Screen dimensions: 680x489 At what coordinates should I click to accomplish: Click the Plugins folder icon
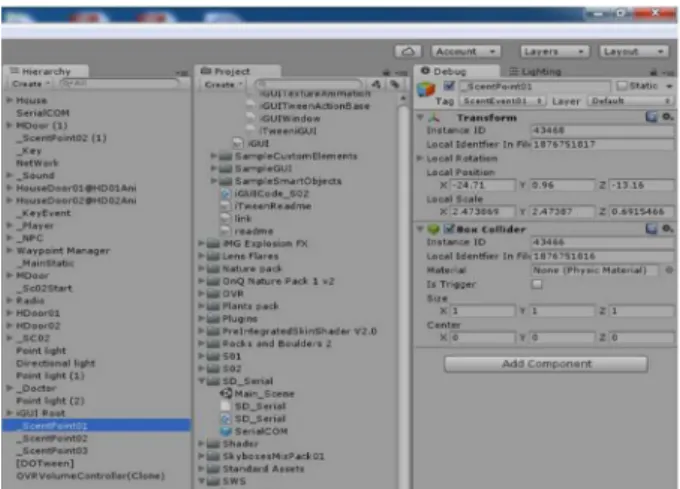213,319
